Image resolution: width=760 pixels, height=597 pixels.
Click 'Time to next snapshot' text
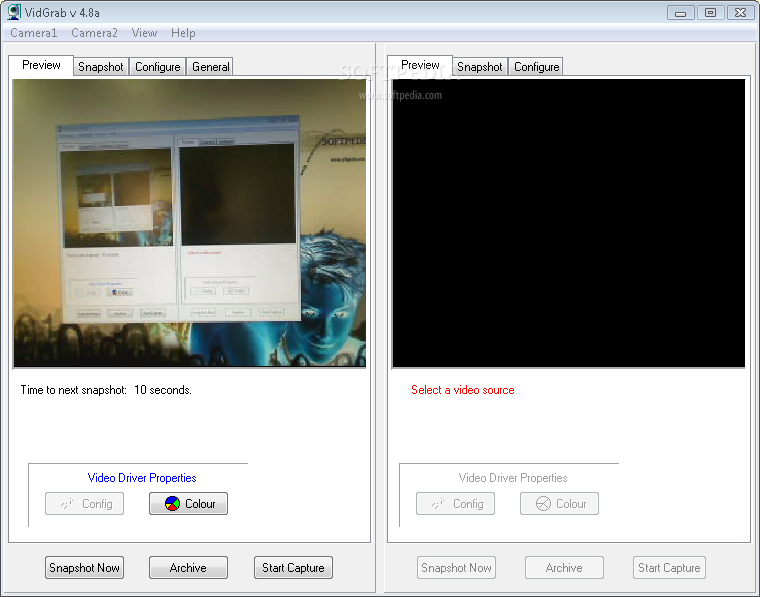106,390
